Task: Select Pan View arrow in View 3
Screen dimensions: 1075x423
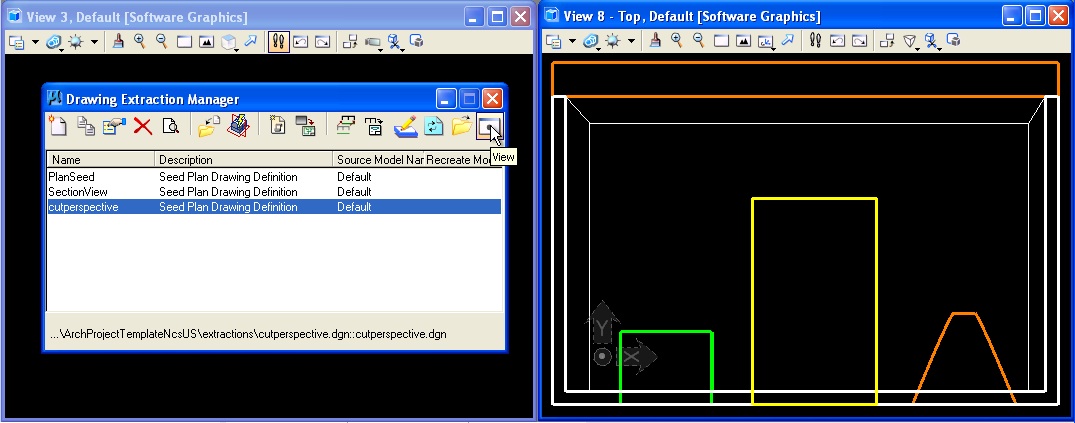Action: [x=250, y=41]
